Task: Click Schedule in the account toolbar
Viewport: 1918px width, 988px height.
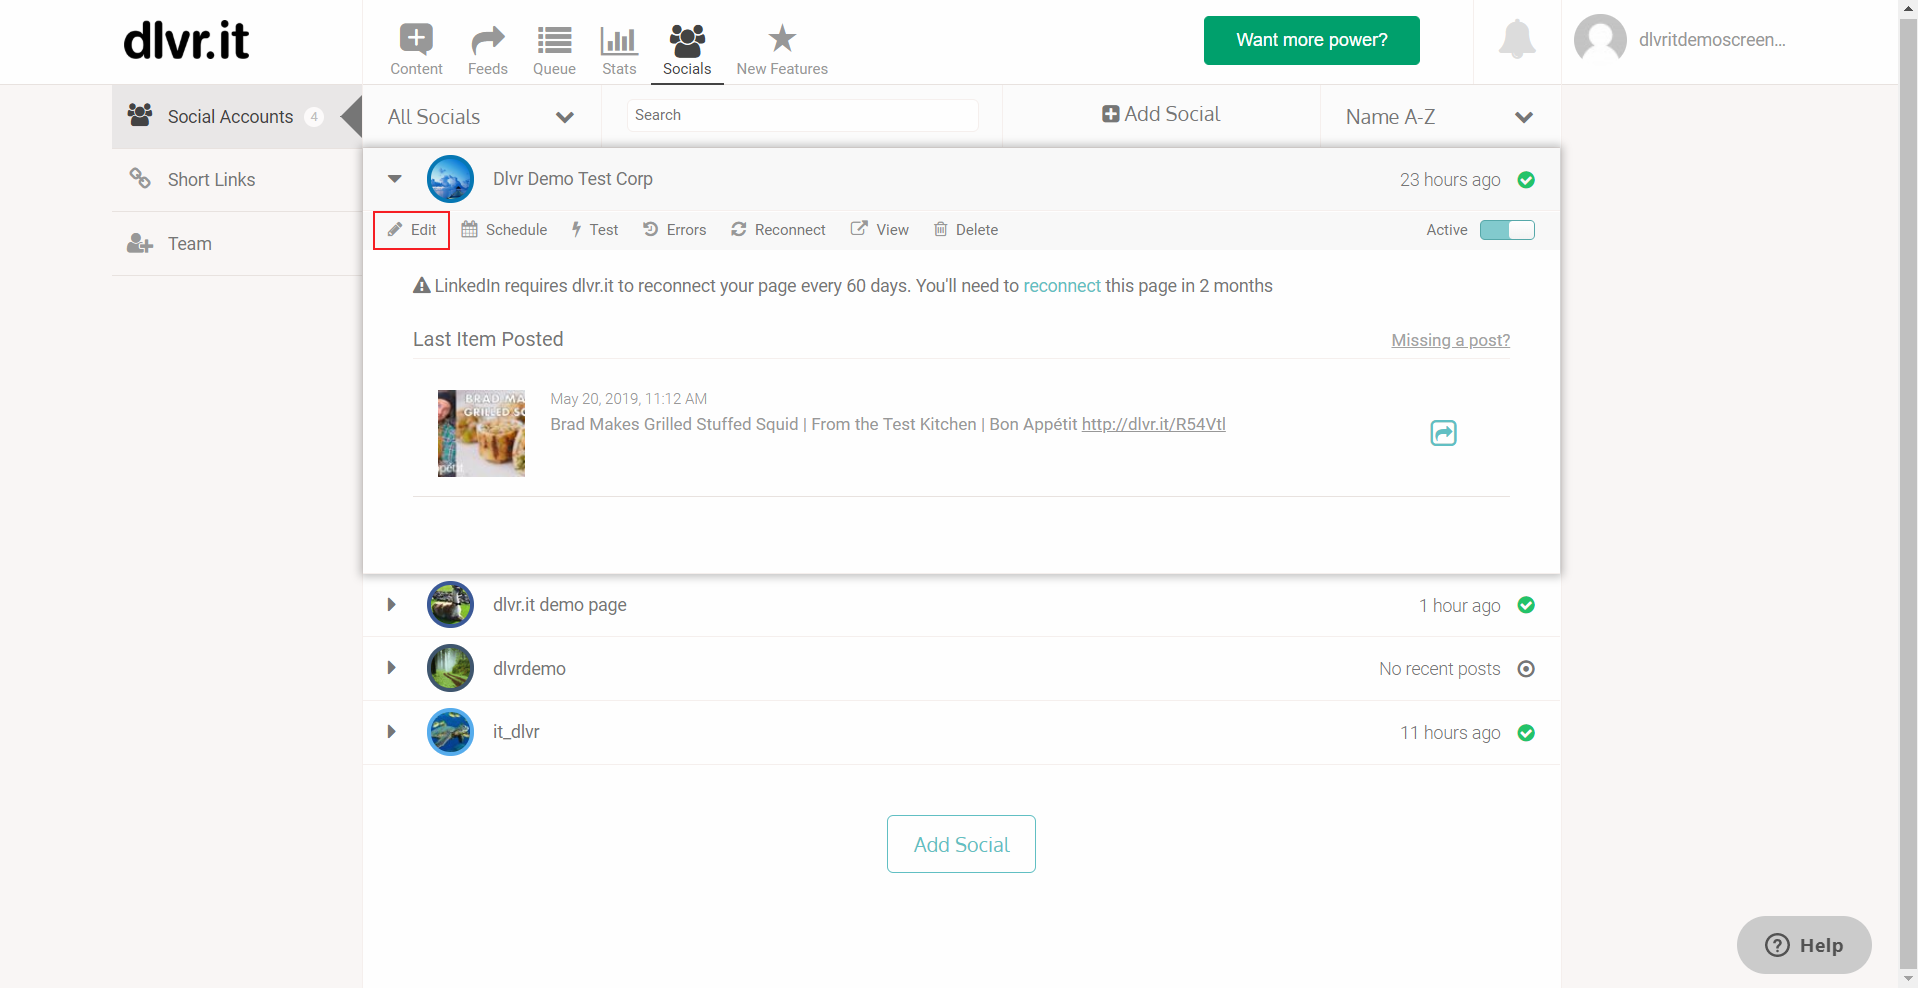Action: (504, 230)
